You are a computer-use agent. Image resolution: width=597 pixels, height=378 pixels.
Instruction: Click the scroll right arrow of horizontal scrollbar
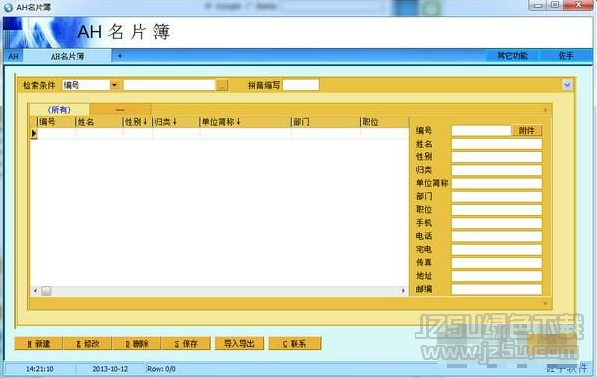point(403,291)
